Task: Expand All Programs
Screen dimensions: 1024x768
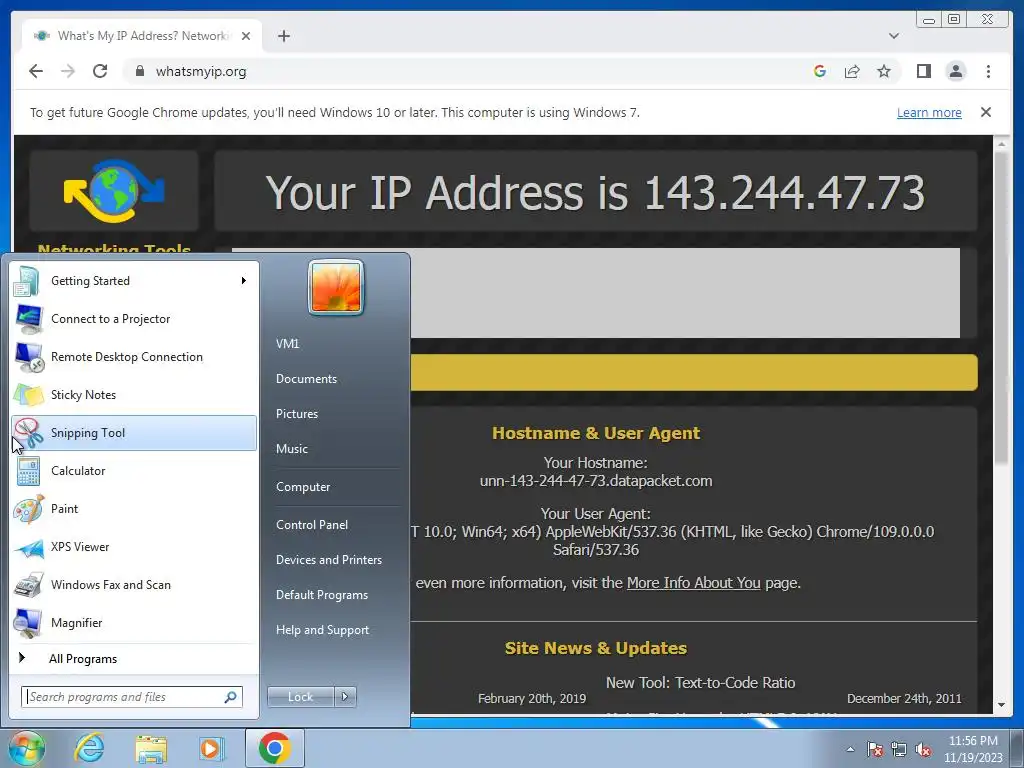Action: pyautogui.click(x=134, y=659)
